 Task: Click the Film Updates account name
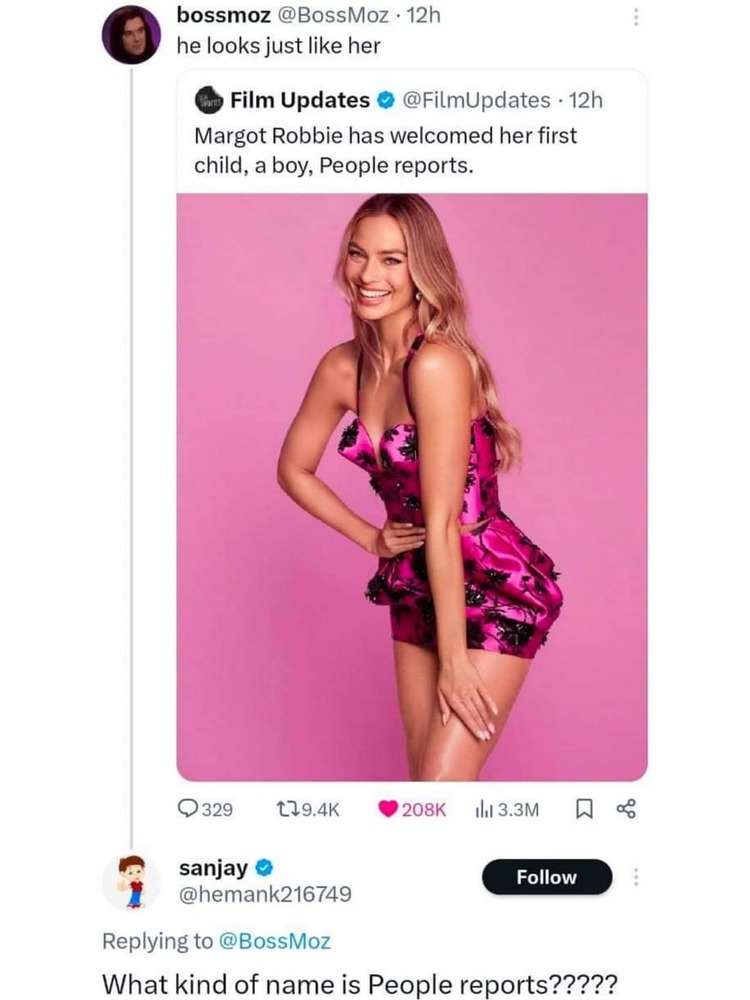299,100
